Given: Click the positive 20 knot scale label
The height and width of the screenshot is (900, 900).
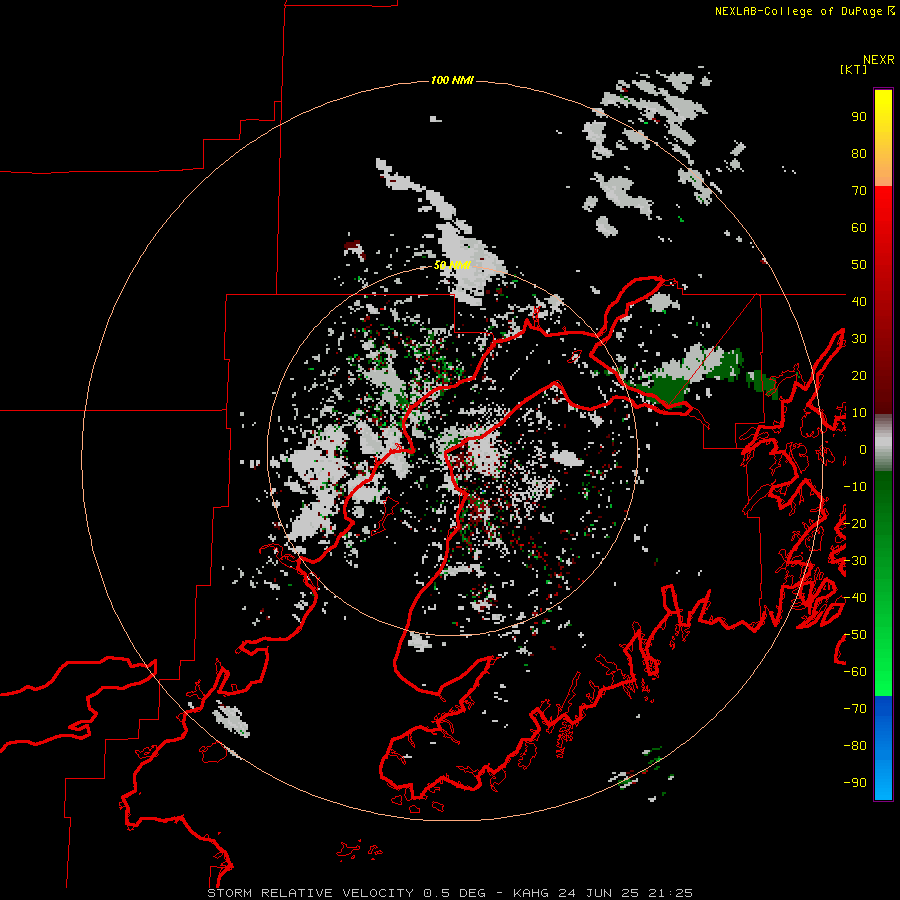Looking at the screenshot, I should coord(859,375).
